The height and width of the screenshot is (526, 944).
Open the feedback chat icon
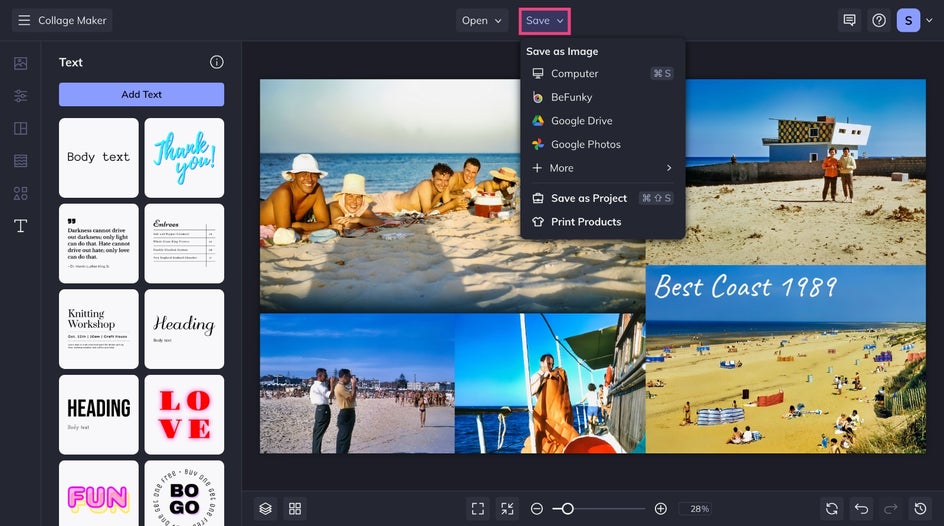click(849, 20)
